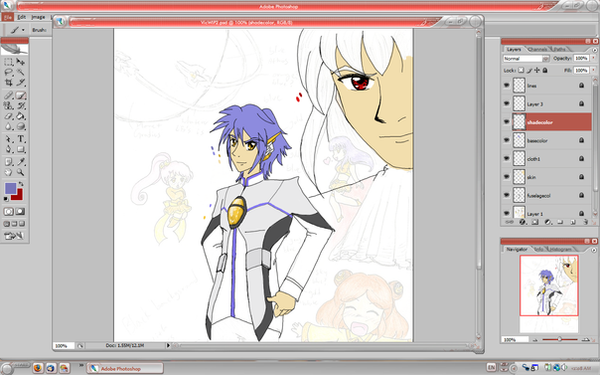
Task: Open the Layers panel options menu
Action: coord(594,50)
